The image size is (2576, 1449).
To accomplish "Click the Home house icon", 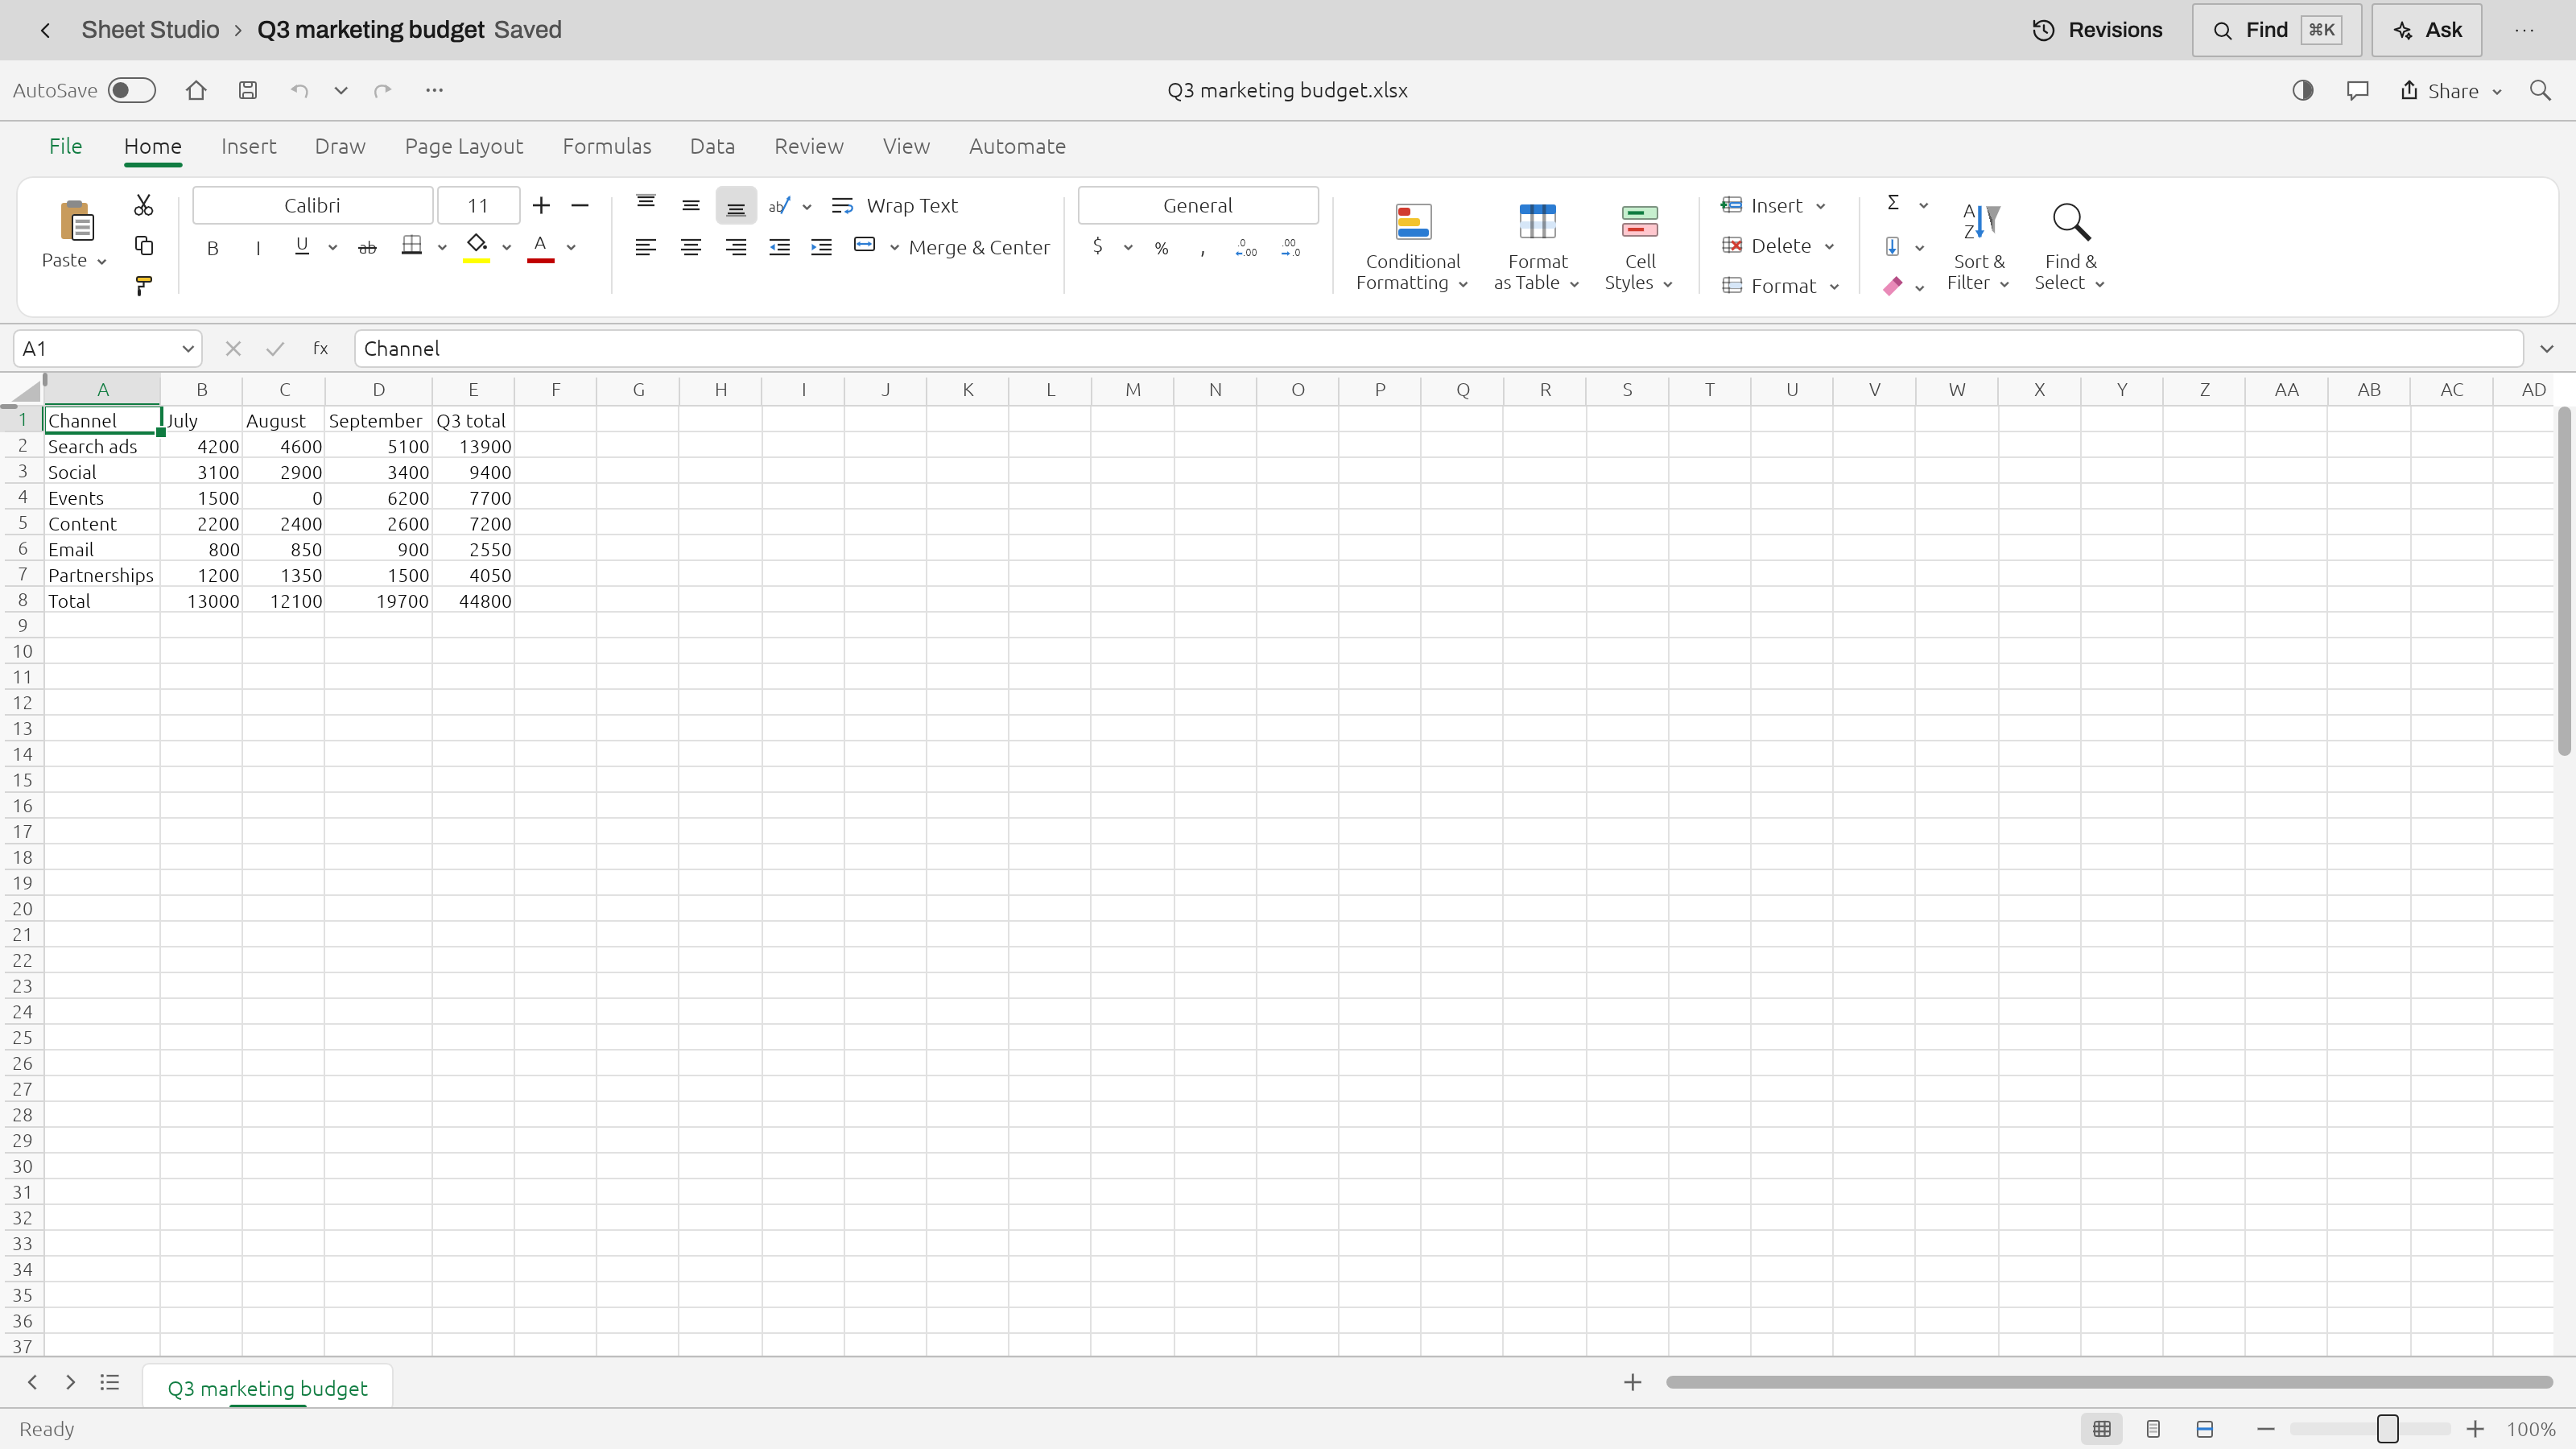I will click(x=196, y=90).
